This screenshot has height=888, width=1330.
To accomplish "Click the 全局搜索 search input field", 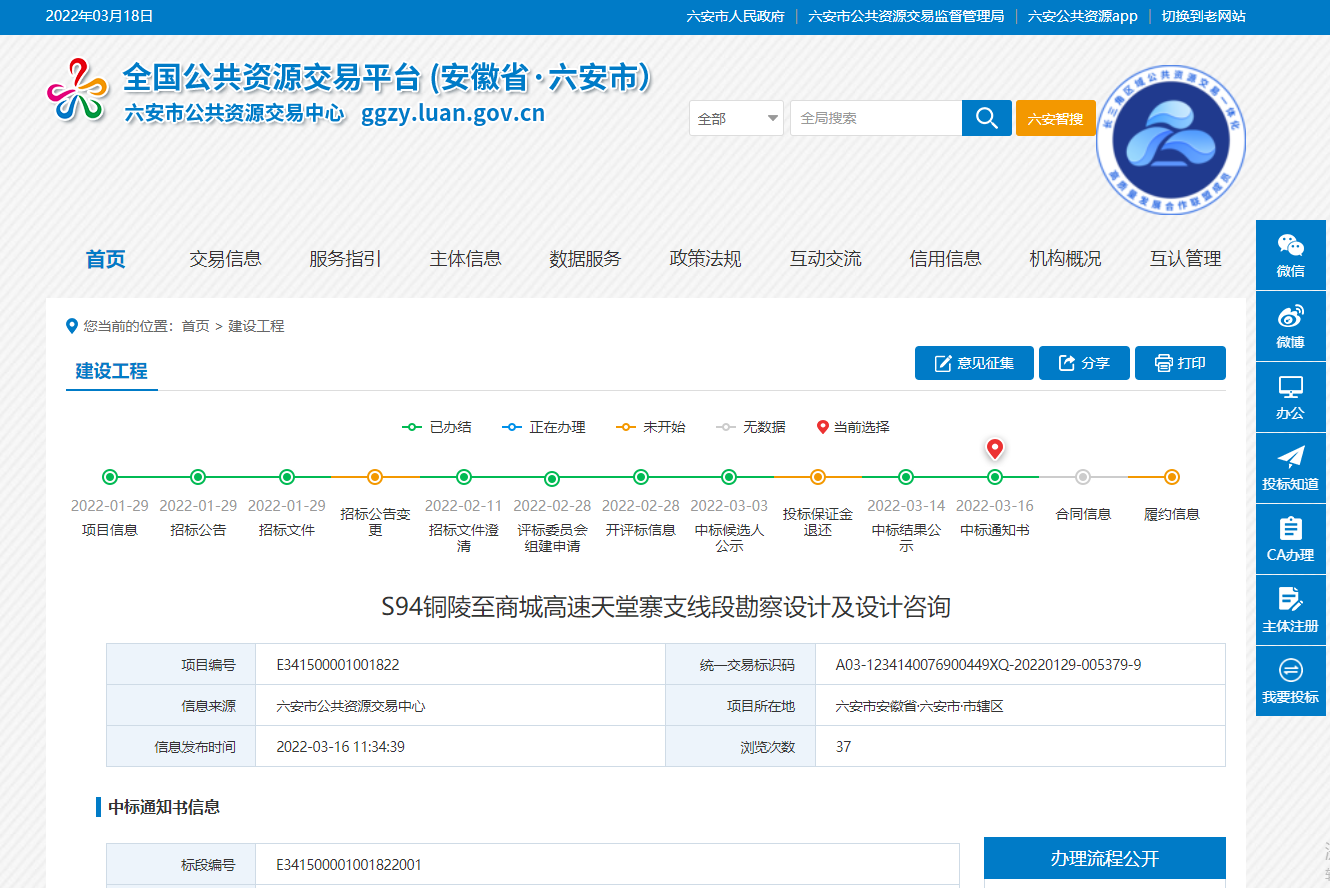I will click(x=875, y=118).
